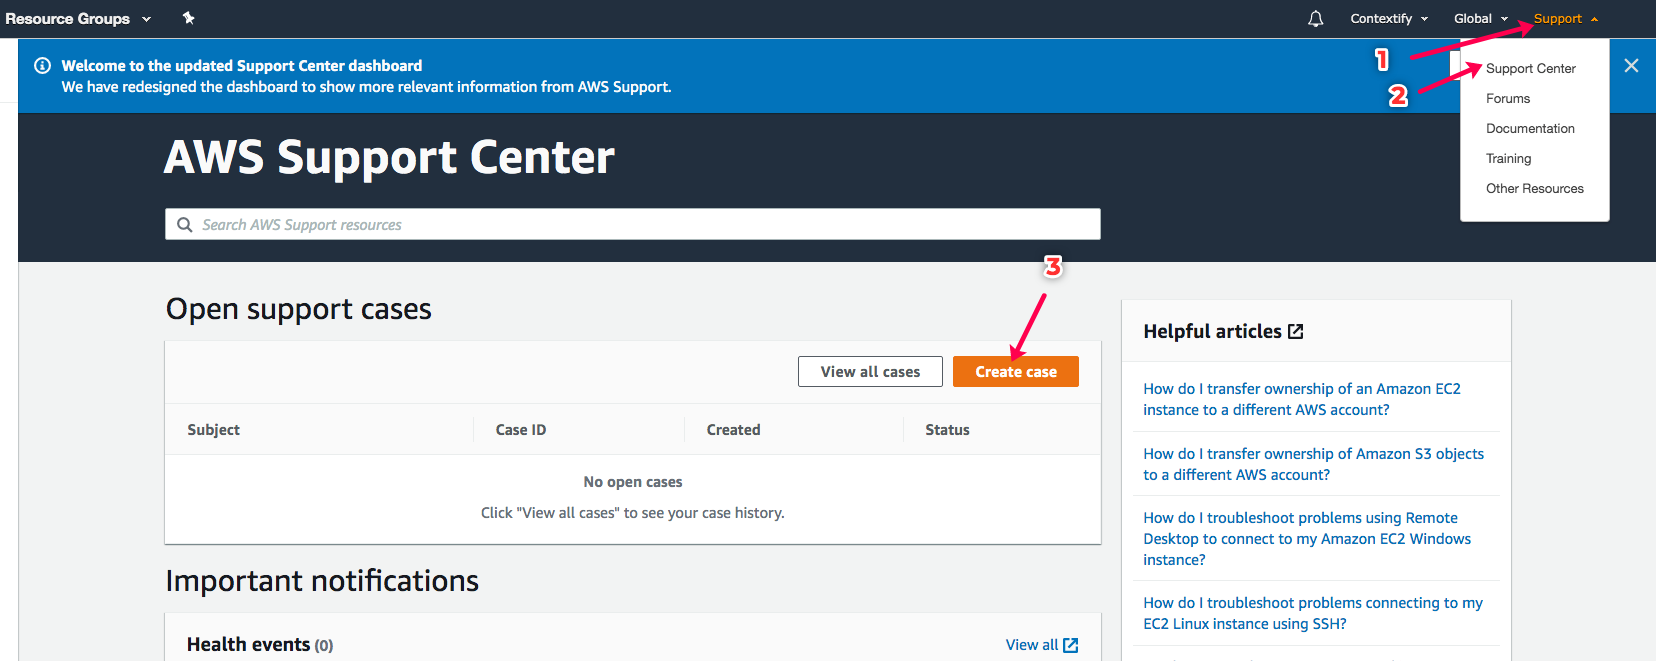Click the orange Create case button
The image size is (1656, 661).
[x=1015, y=372]
